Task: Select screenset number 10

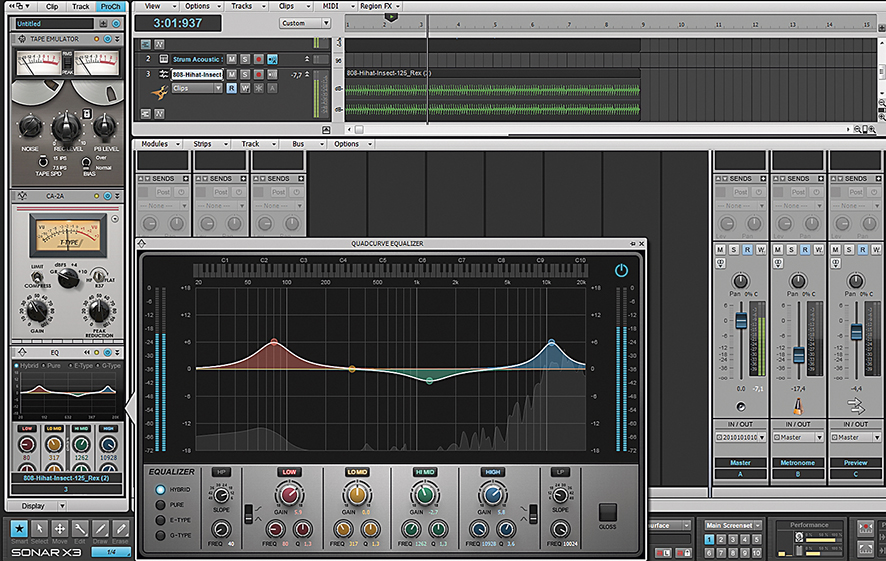Action: click(x=757, y=553)
